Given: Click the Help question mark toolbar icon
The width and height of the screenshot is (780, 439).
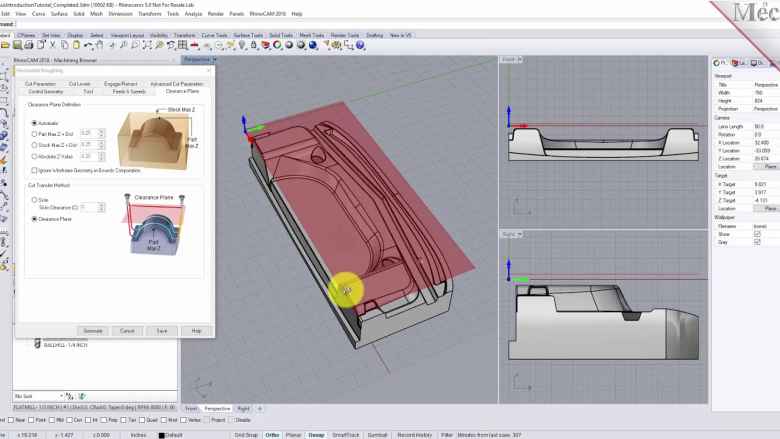Looking at the screenshot, I should coord(360,46).
